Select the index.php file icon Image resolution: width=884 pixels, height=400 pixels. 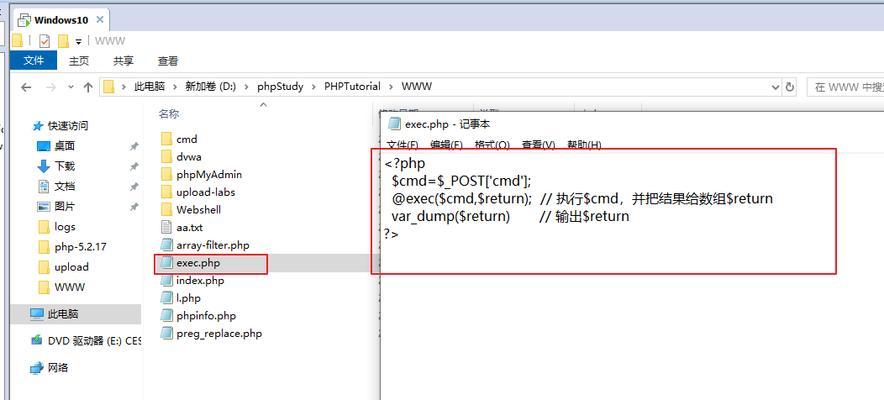point(166,280)
